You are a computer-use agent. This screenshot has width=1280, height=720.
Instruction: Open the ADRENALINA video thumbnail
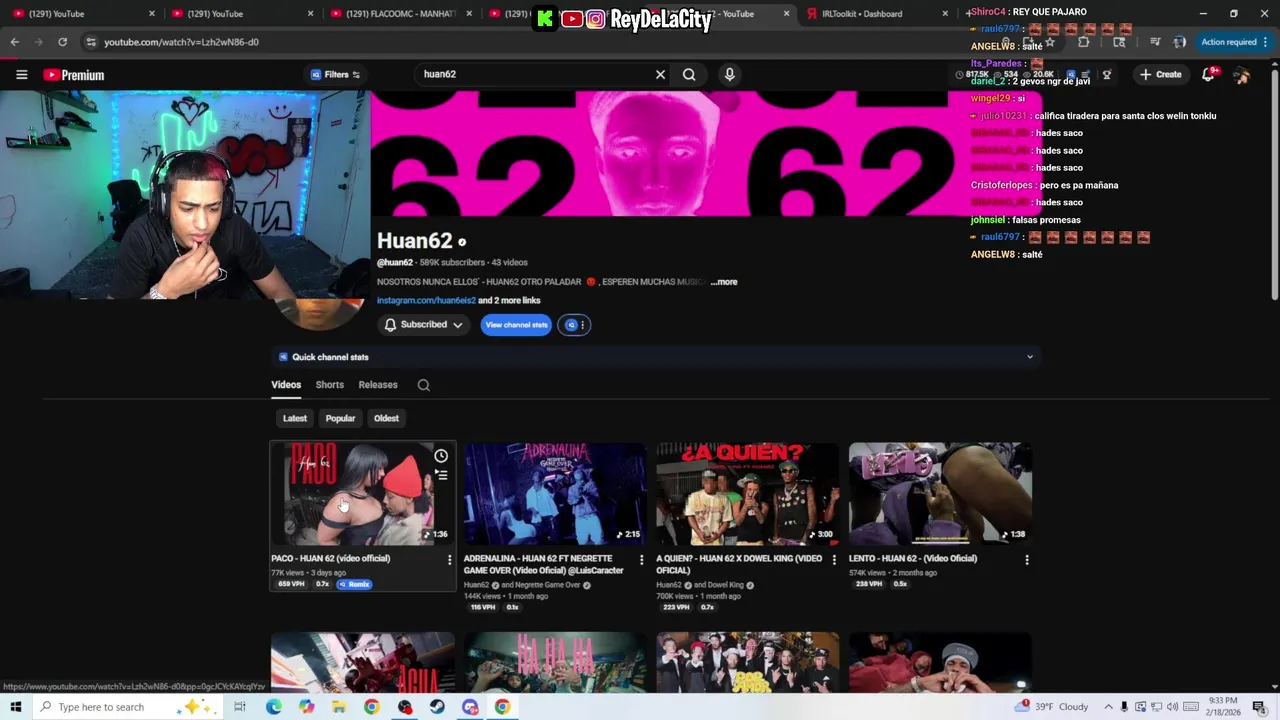point(555,494)
